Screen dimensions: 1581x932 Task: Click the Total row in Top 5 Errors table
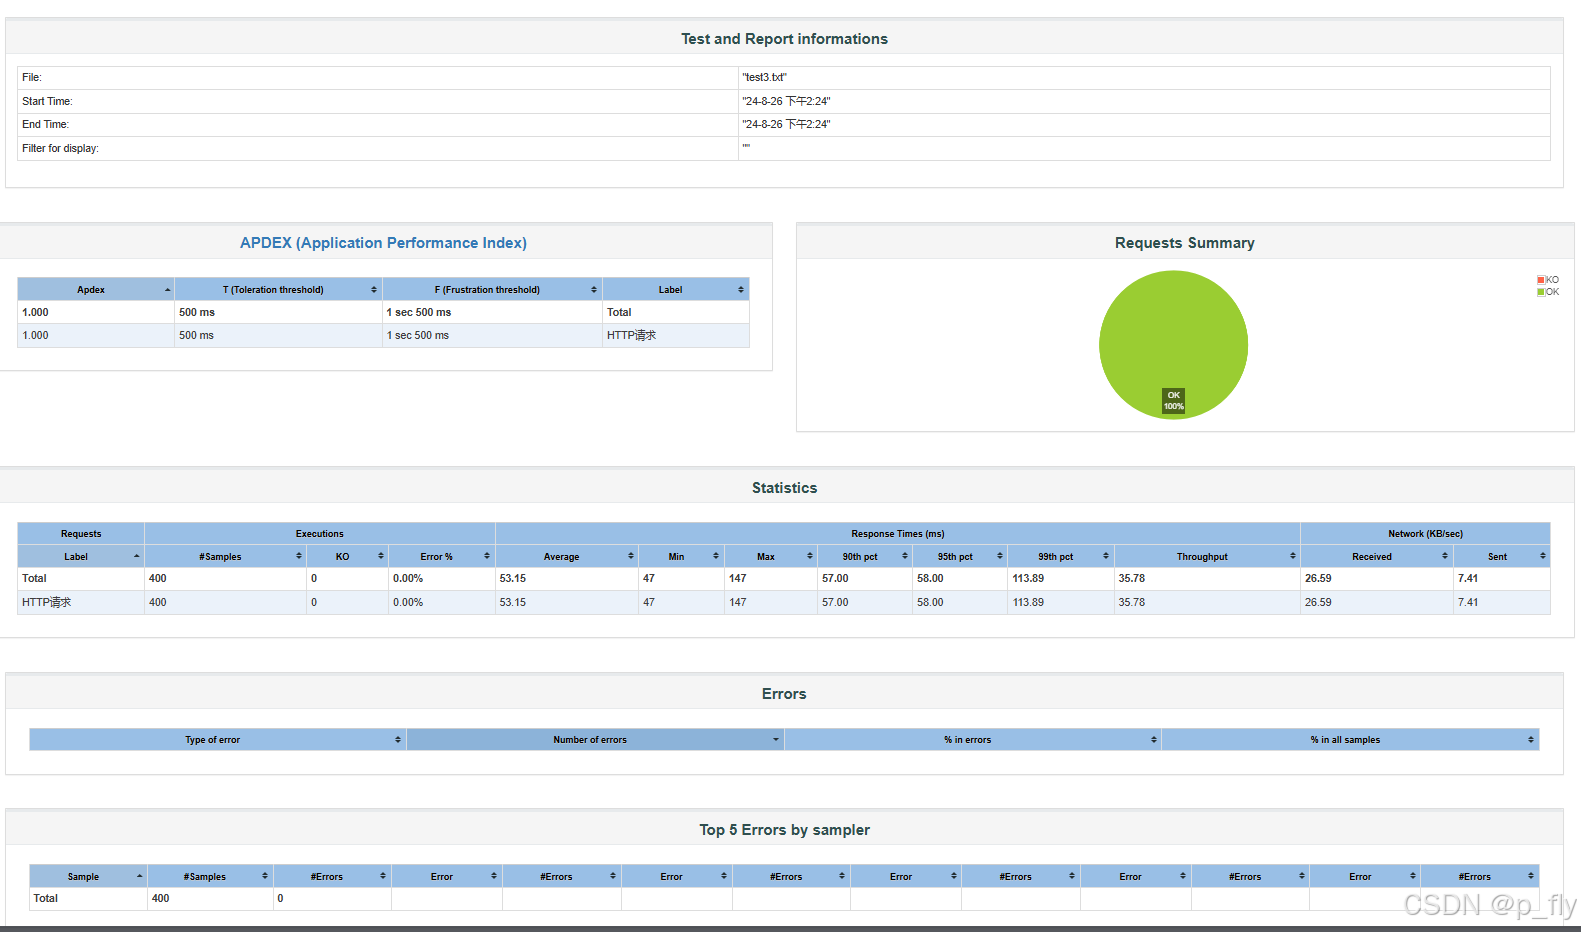click(784, 899)
